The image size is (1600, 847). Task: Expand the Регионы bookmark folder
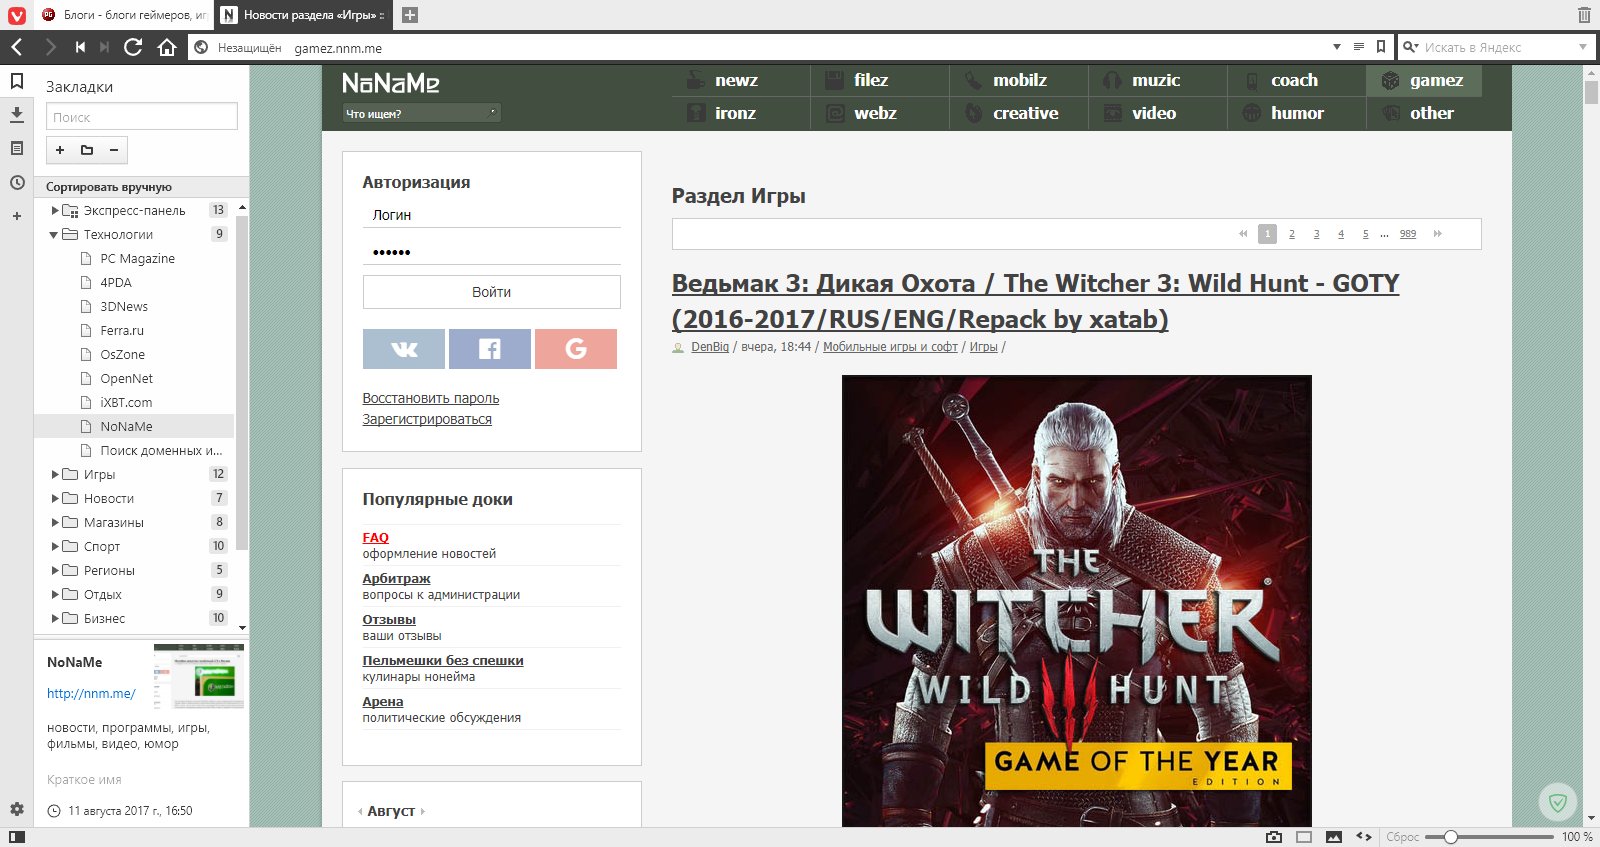click(55, 571)
